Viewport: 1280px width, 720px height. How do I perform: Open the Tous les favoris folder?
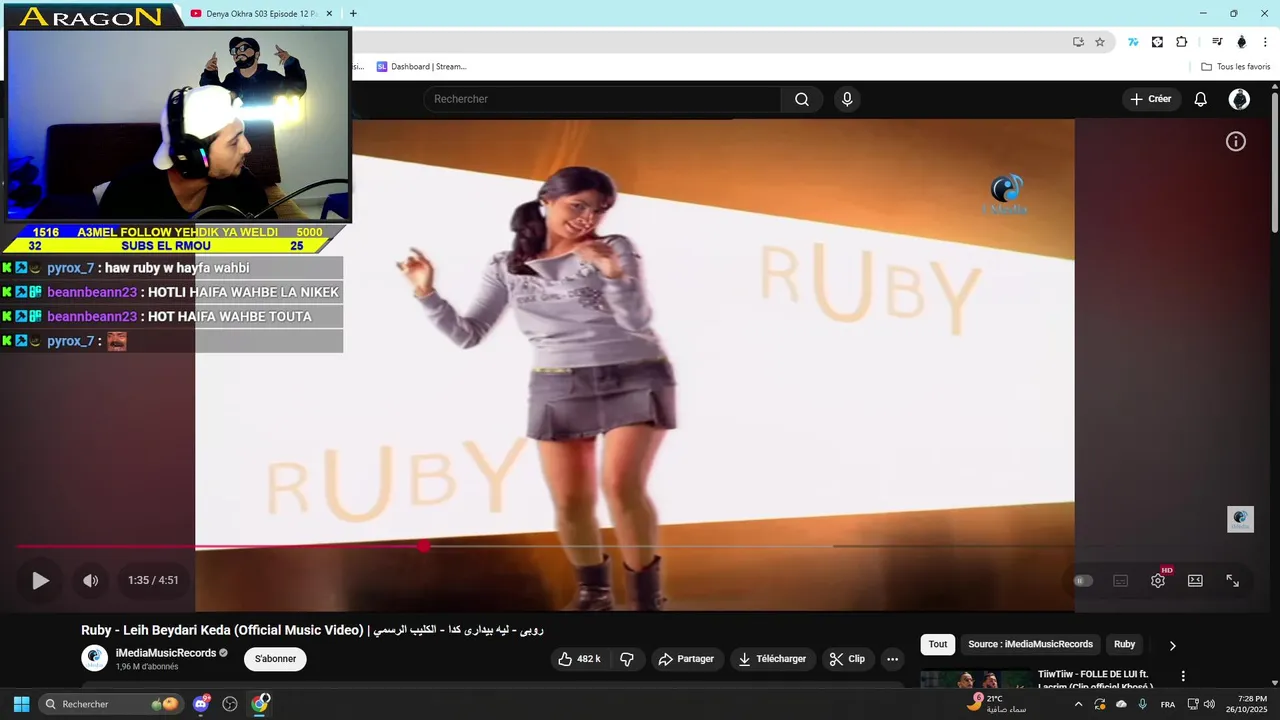(1235, 67)
